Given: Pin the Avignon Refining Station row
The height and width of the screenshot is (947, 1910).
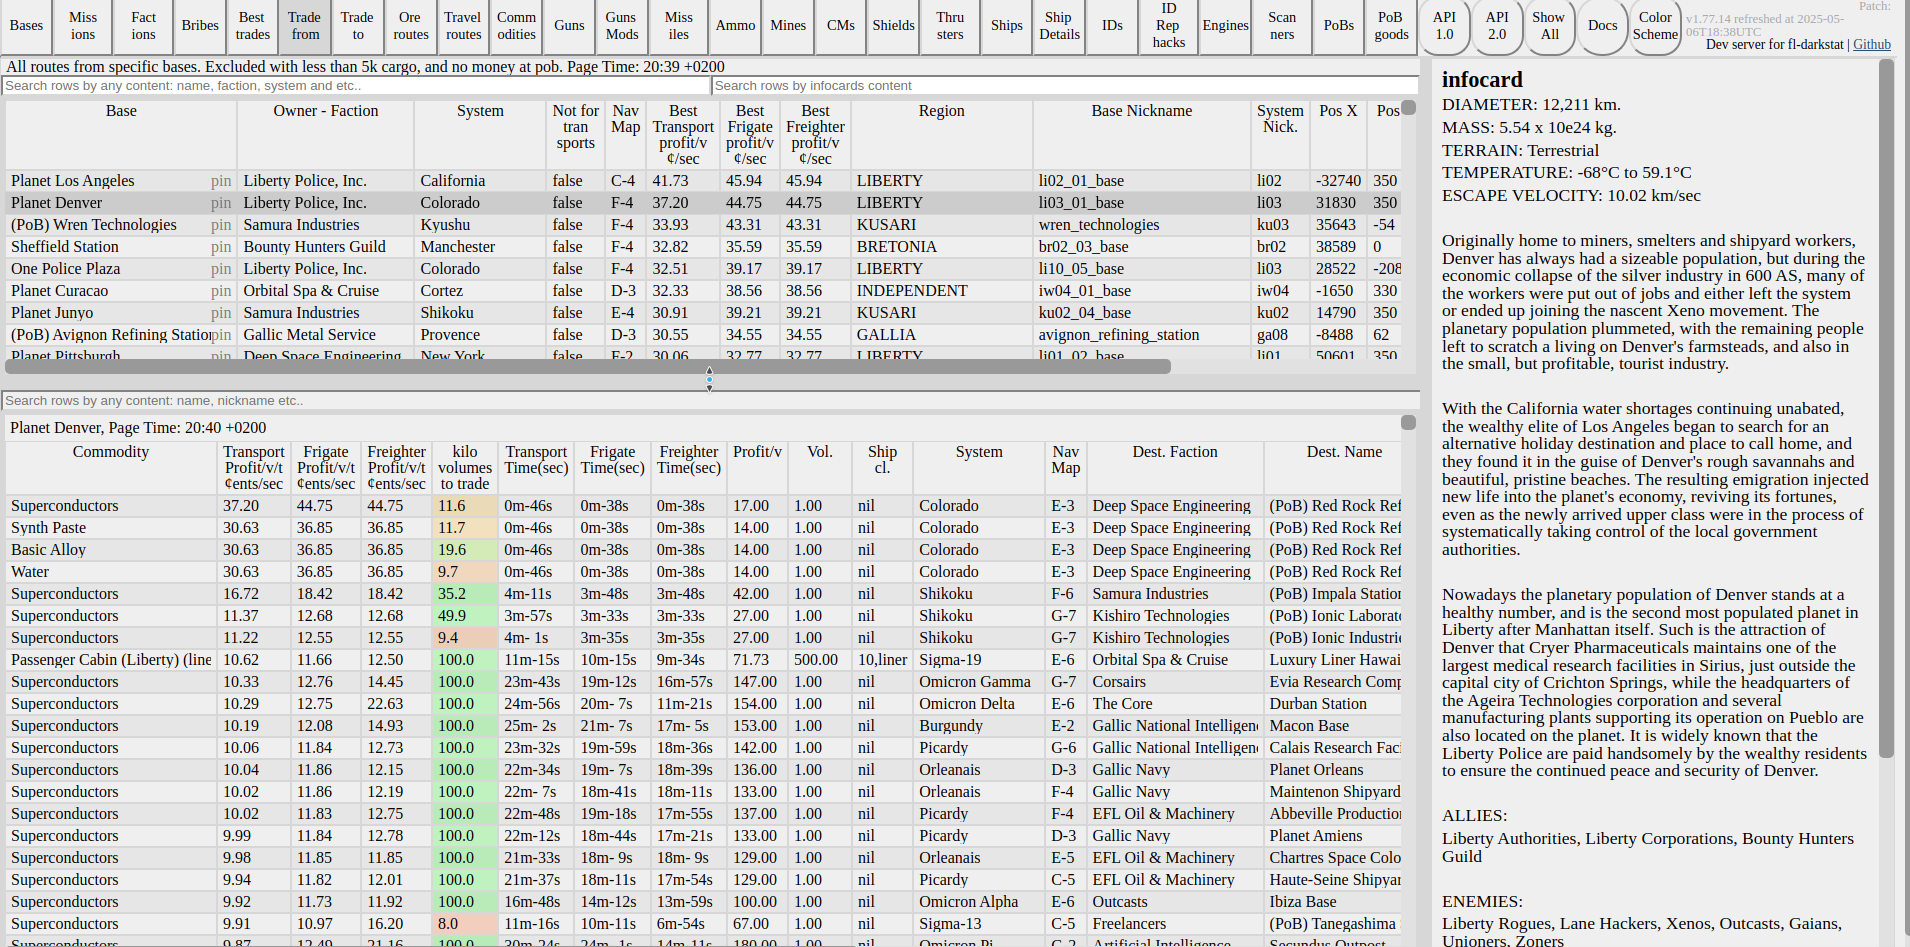Looking at the screenshot, I should 221,335.
